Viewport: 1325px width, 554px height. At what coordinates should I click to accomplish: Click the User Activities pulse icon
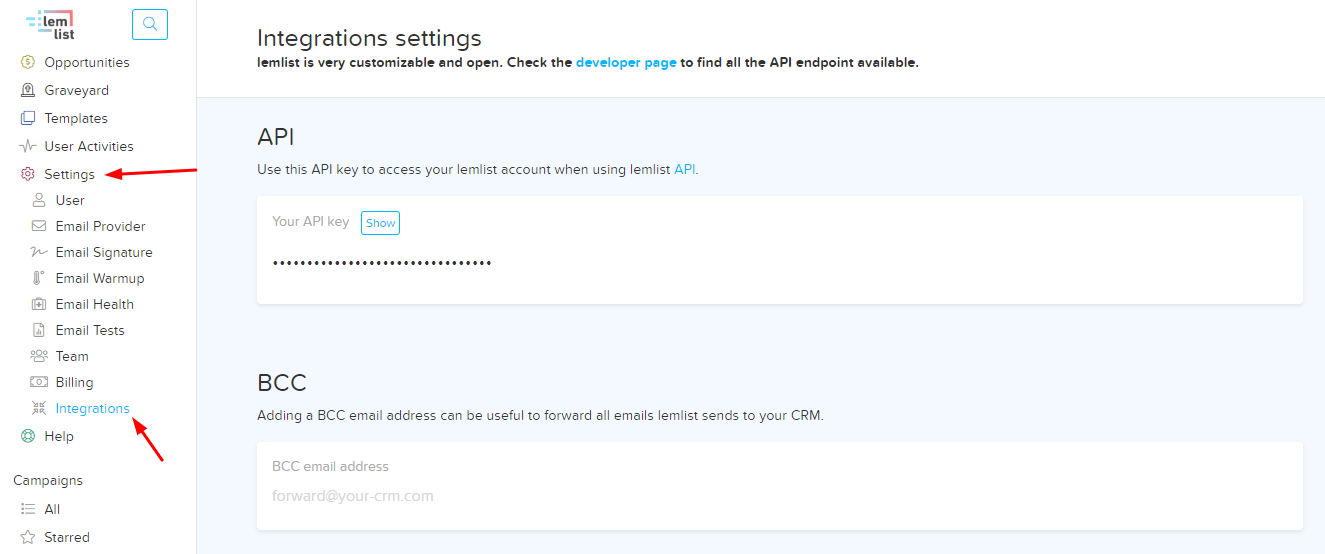[28, 146]
